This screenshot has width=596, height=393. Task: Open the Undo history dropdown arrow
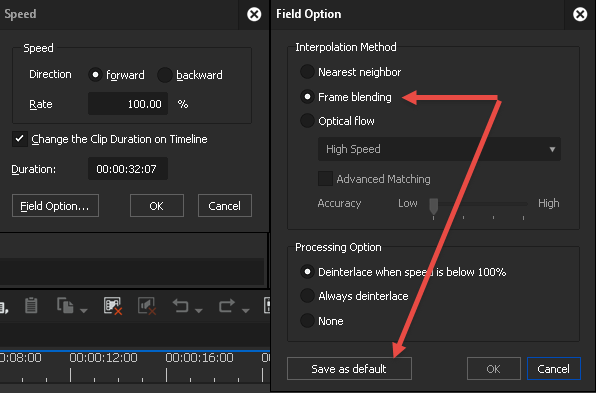point(198,311)
